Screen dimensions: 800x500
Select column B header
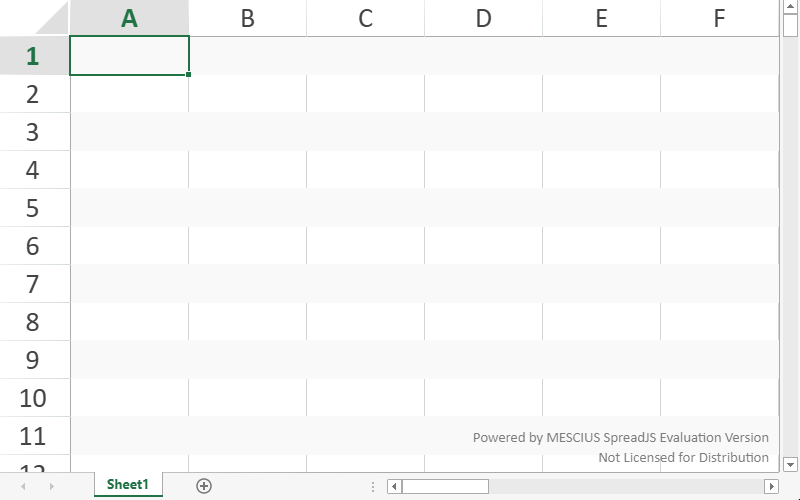point(247,18)
